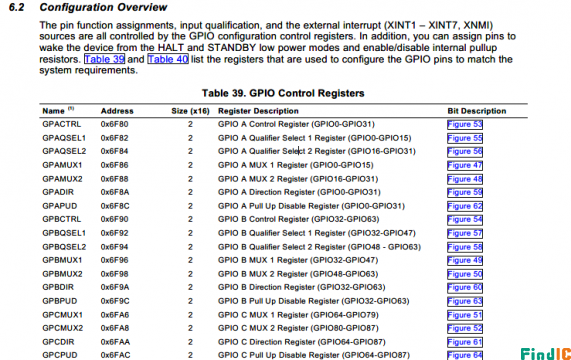Screen dimensions: 571x360
Task: Open Figure 52 link for GPCMUX2
Action: (465, 329)
